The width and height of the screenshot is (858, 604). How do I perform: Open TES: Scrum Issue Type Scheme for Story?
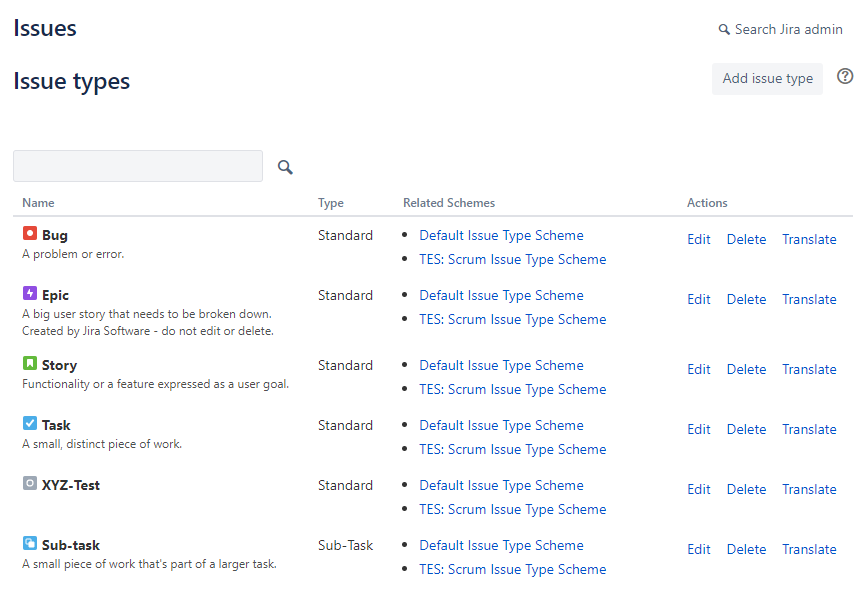coord(513,390)
